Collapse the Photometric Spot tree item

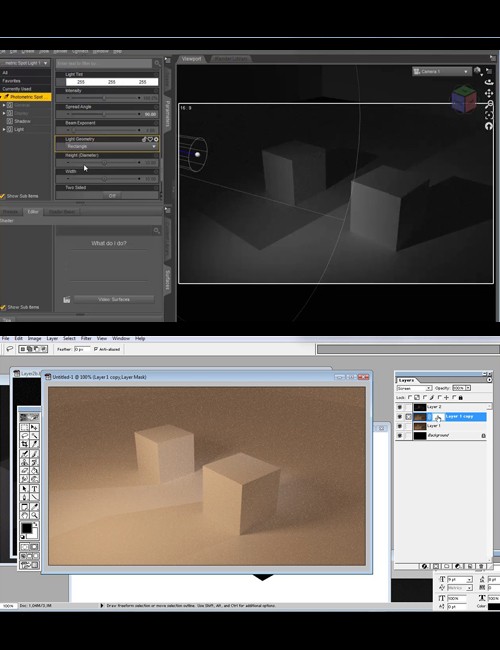point(1,97)
